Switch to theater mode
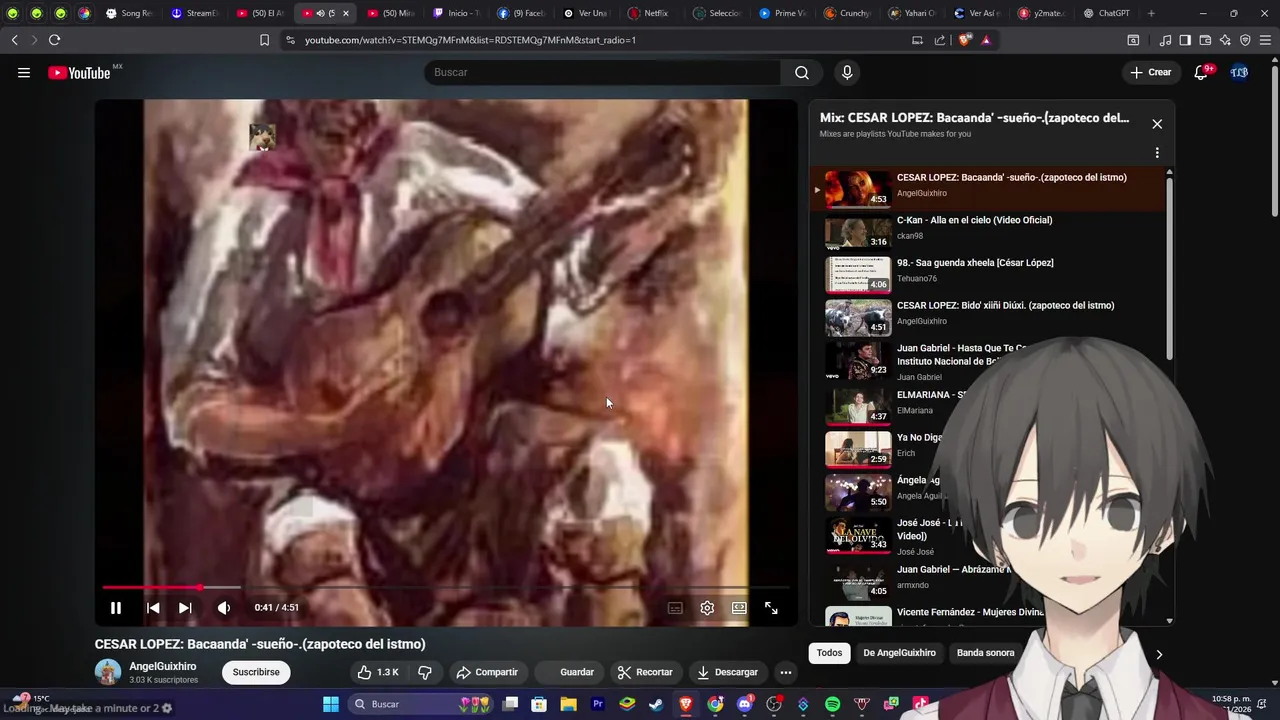Viewport: 1280px width, 720px height. click(739, 608)
